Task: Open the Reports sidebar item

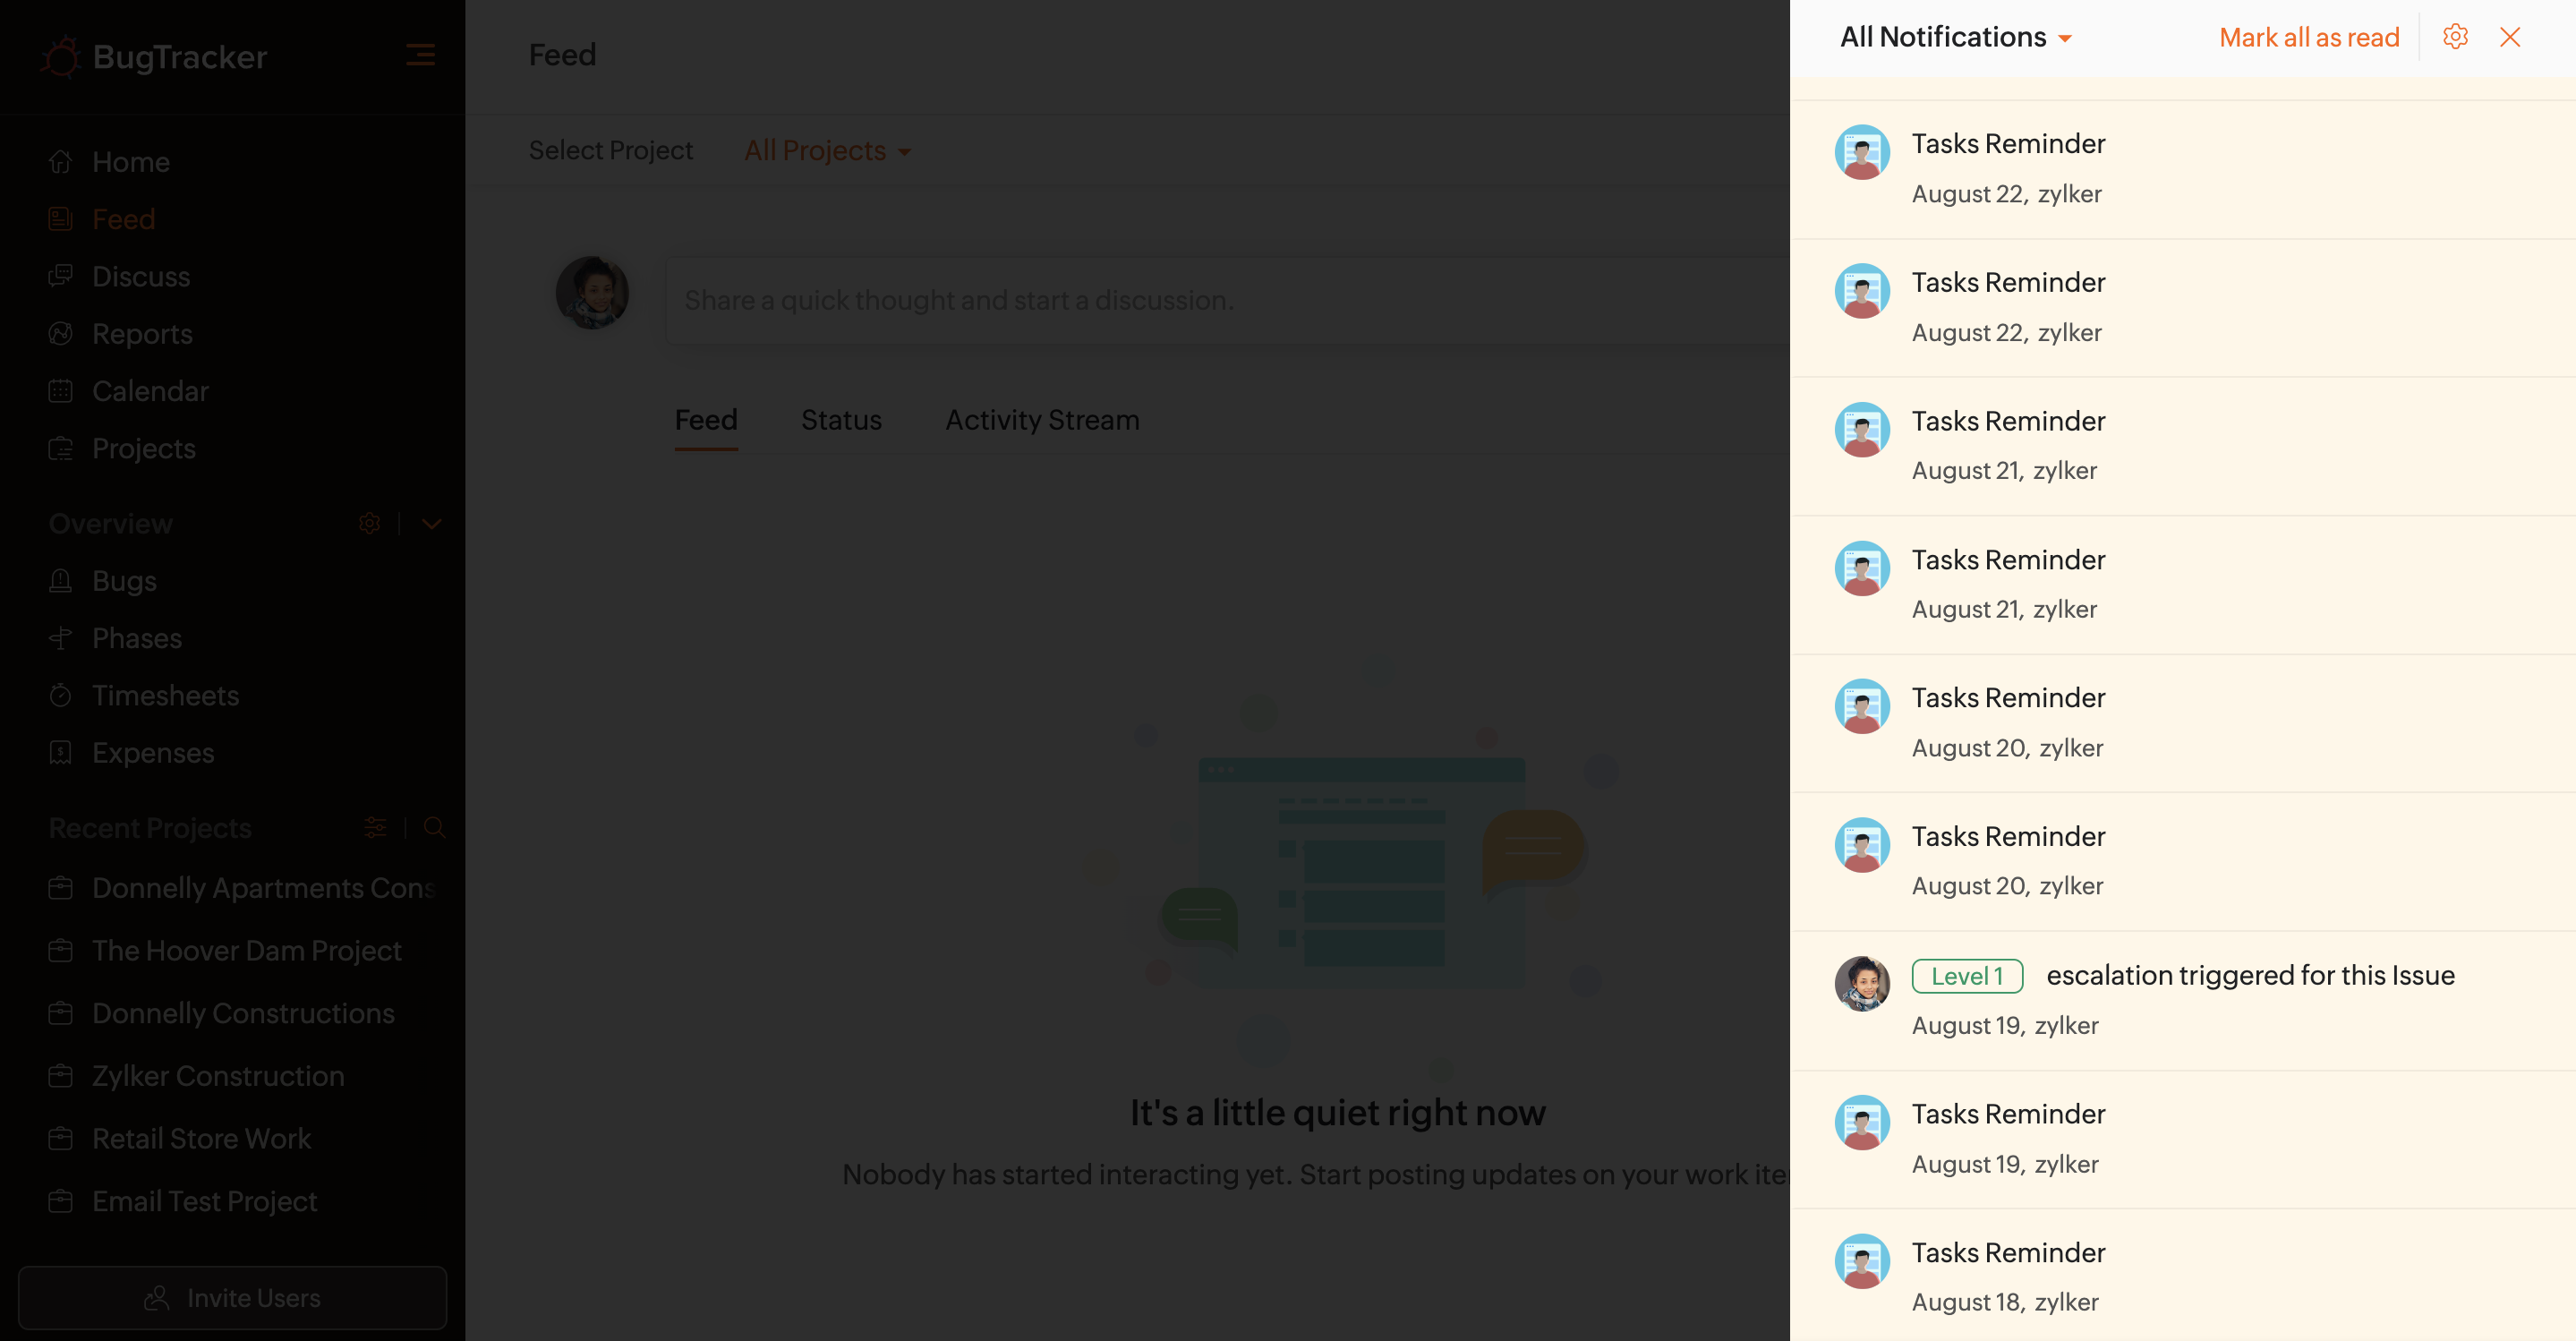Action: click(142, 334)
